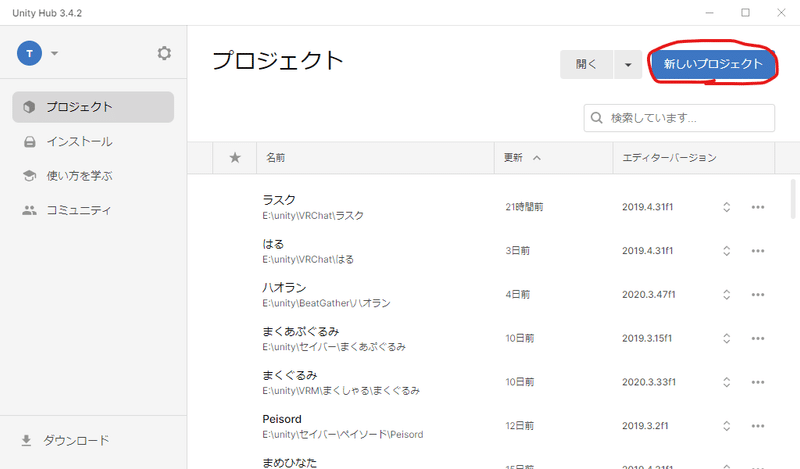Click the path E:\unity\VRChat\ラスク
The width and height of the screenshot is (800, 469).
[313, 215]
